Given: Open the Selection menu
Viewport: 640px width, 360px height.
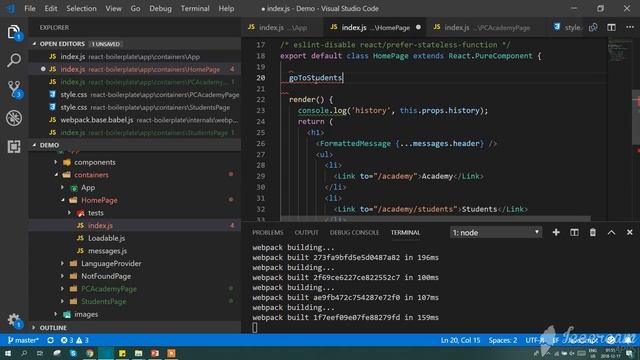Looking at the screenshot, I should click(x=81, y=8).
